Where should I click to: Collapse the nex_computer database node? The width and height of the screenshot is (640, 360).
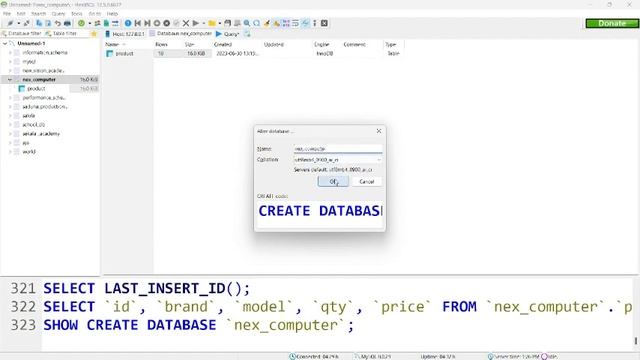10,80
